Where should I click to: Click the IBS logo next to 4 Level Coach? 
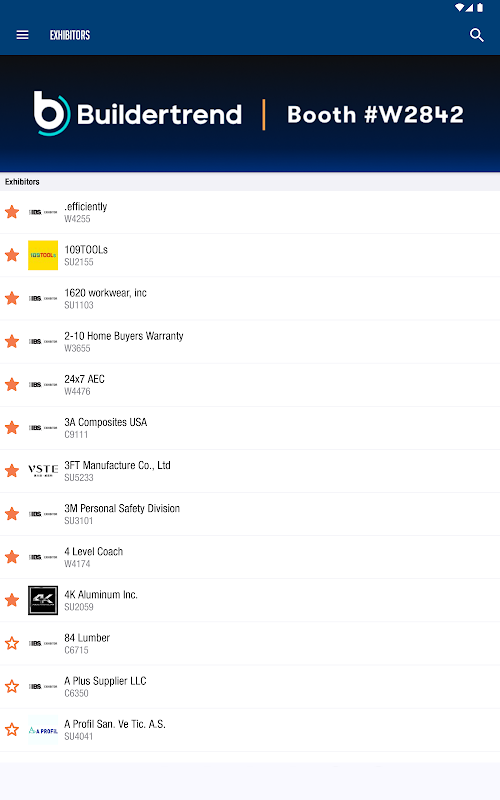coord(43,557)
